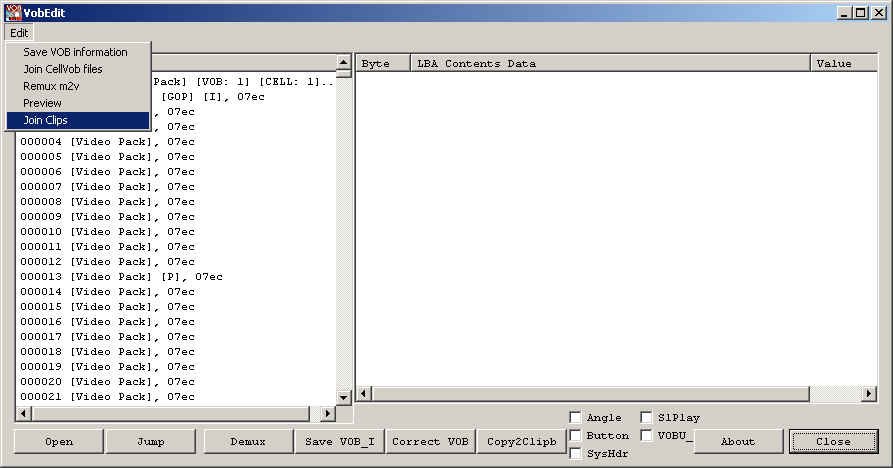This screenshot has height=468, width=893.
Task: Select row 000006 [Video Pack]
Action: coord(107,171)
